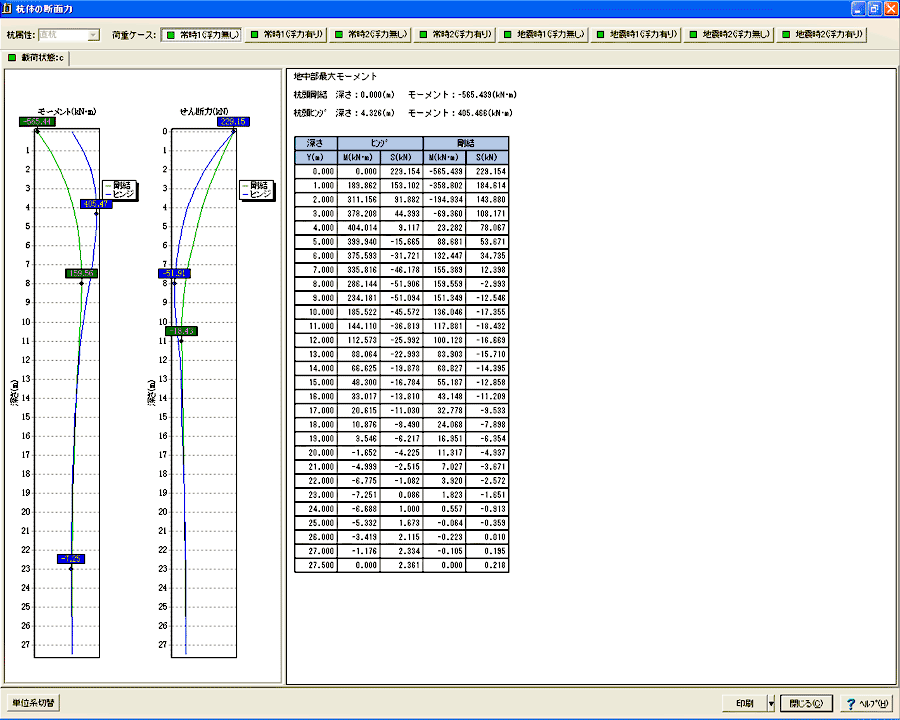
Task: Click the -18.432 cell in the table
Action: click(x=487, y=326)
